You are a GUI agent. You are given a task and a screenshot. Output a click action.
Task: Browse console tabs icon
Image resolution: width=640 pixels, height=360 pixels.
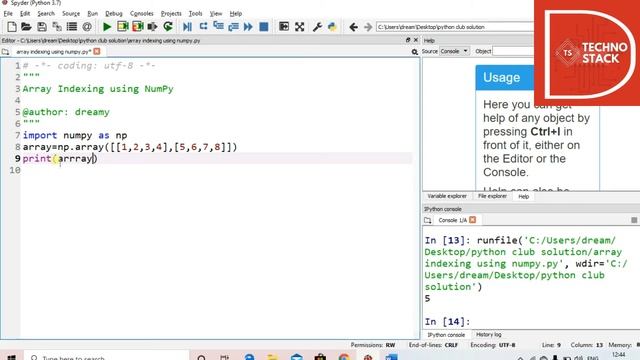click(427, 220)
